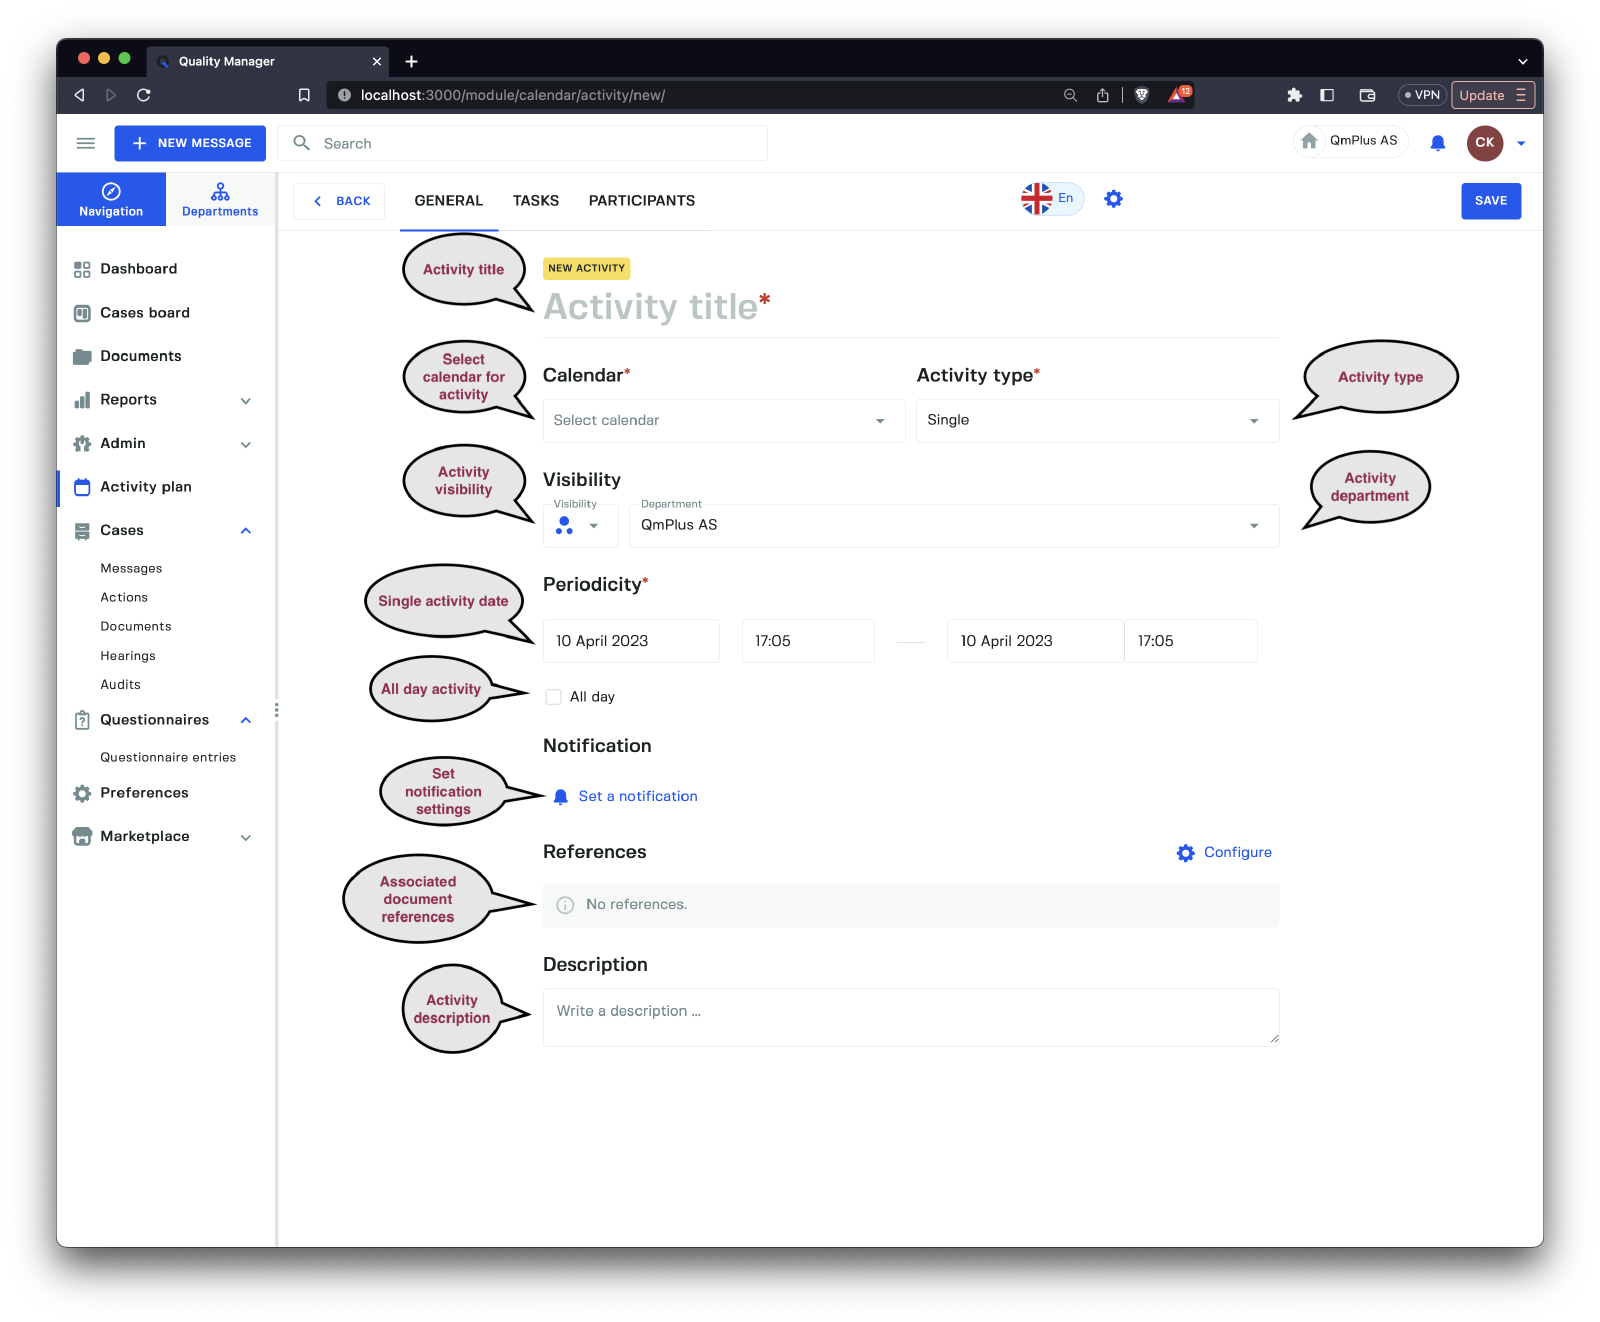The image size is (1600, 1322).
Task: Click the SAVE button
Action: click(x=1490, y=201)
